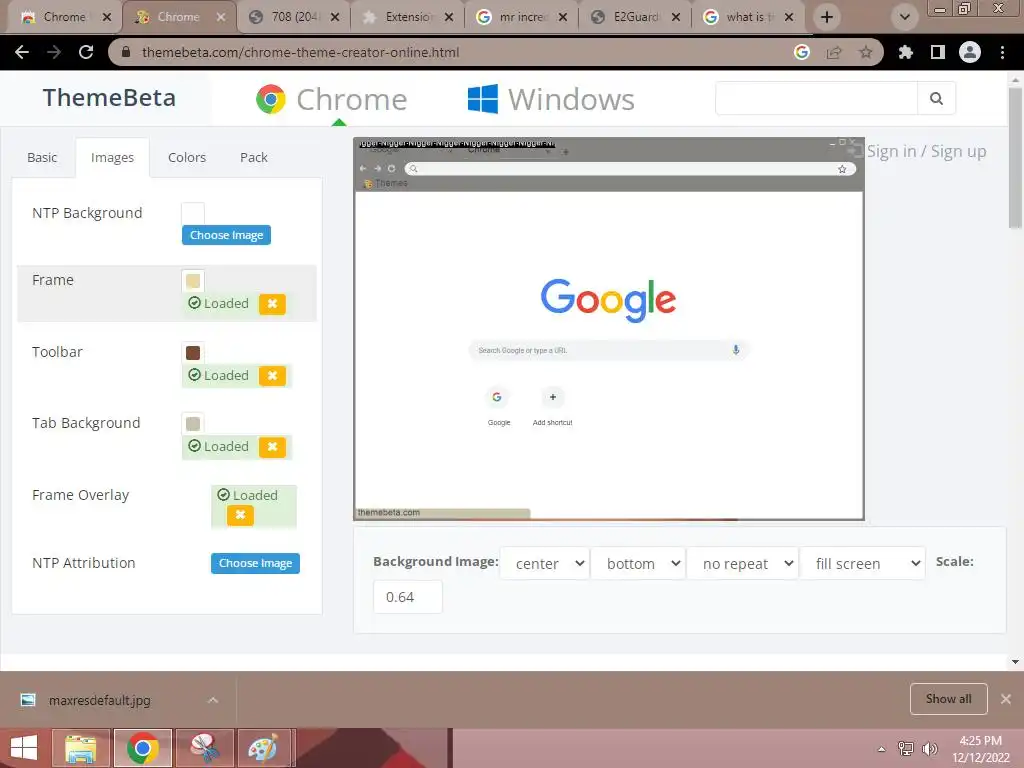Choose Image for NTP Background
Screen dimensions: 1024x768
coord(226,235)
